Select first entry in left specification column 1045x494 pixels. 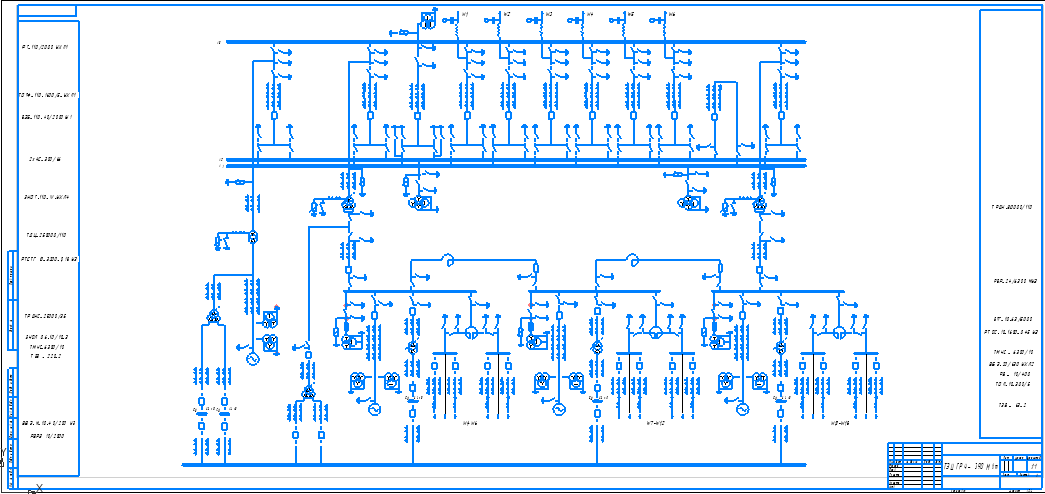(50, 47)
